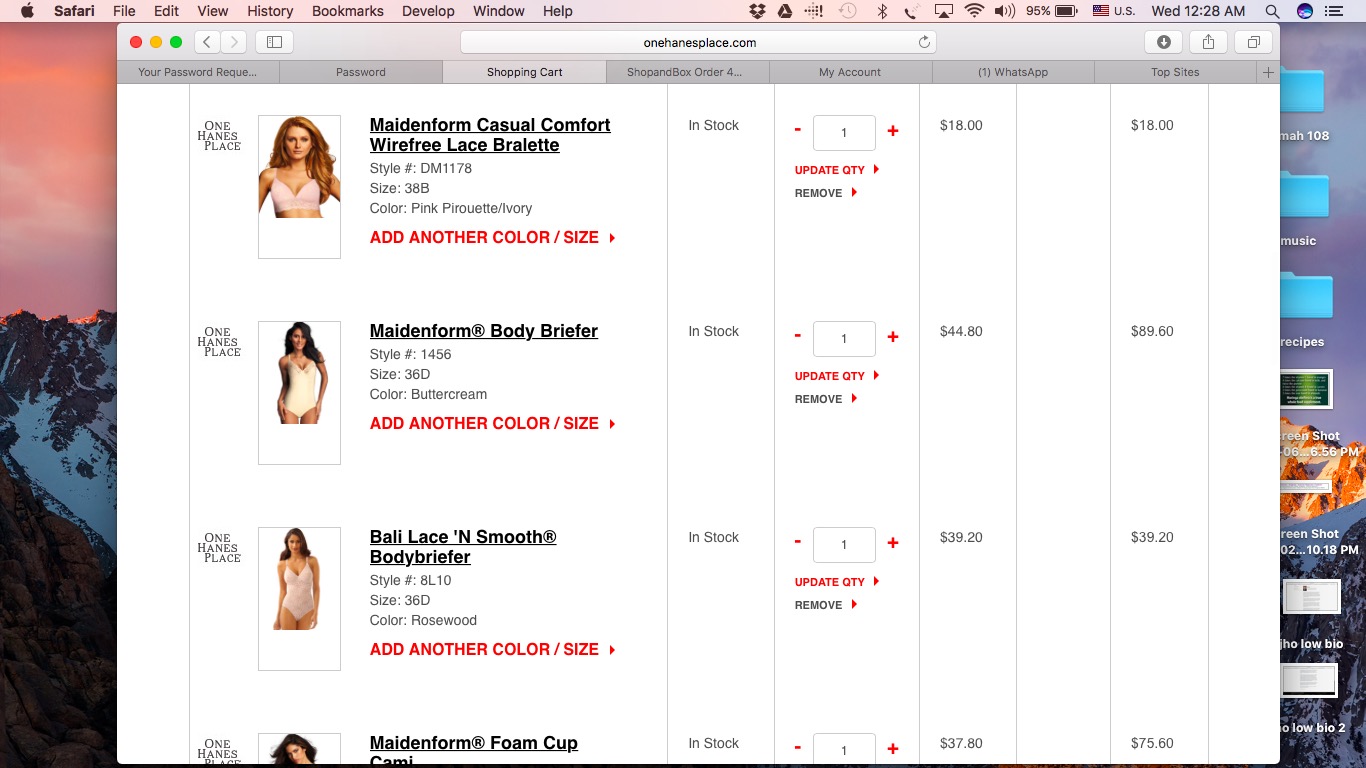This screenshot has width=1366, height=768.
Task: Open the Bali Lace 'N Smooth Bodybriefer link
Action: [463, 547]
